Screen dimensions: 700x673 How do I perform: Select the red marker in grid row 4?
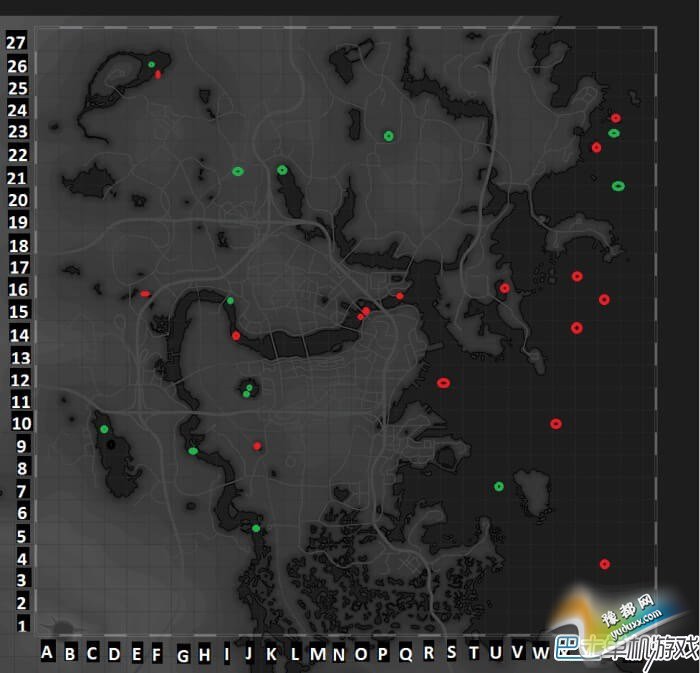(x=604, y=564)
